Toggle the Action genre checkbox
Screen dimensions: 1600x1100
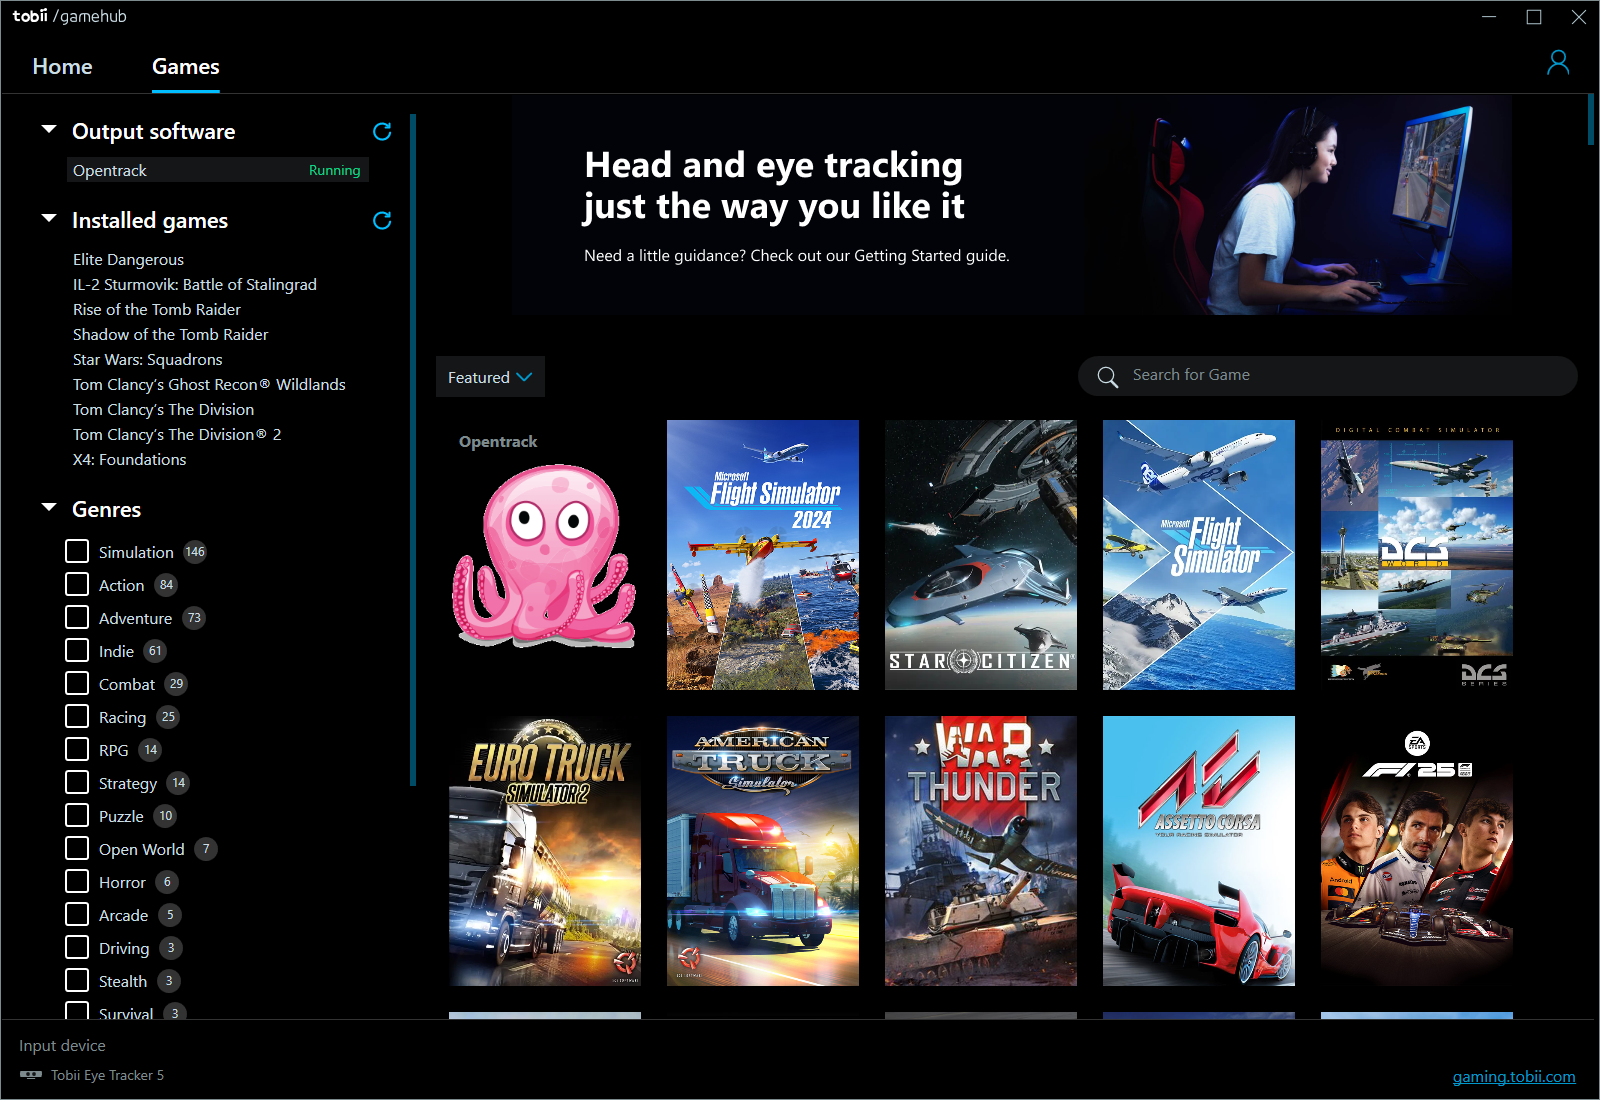pyautogui.click(x=77, y=584)
